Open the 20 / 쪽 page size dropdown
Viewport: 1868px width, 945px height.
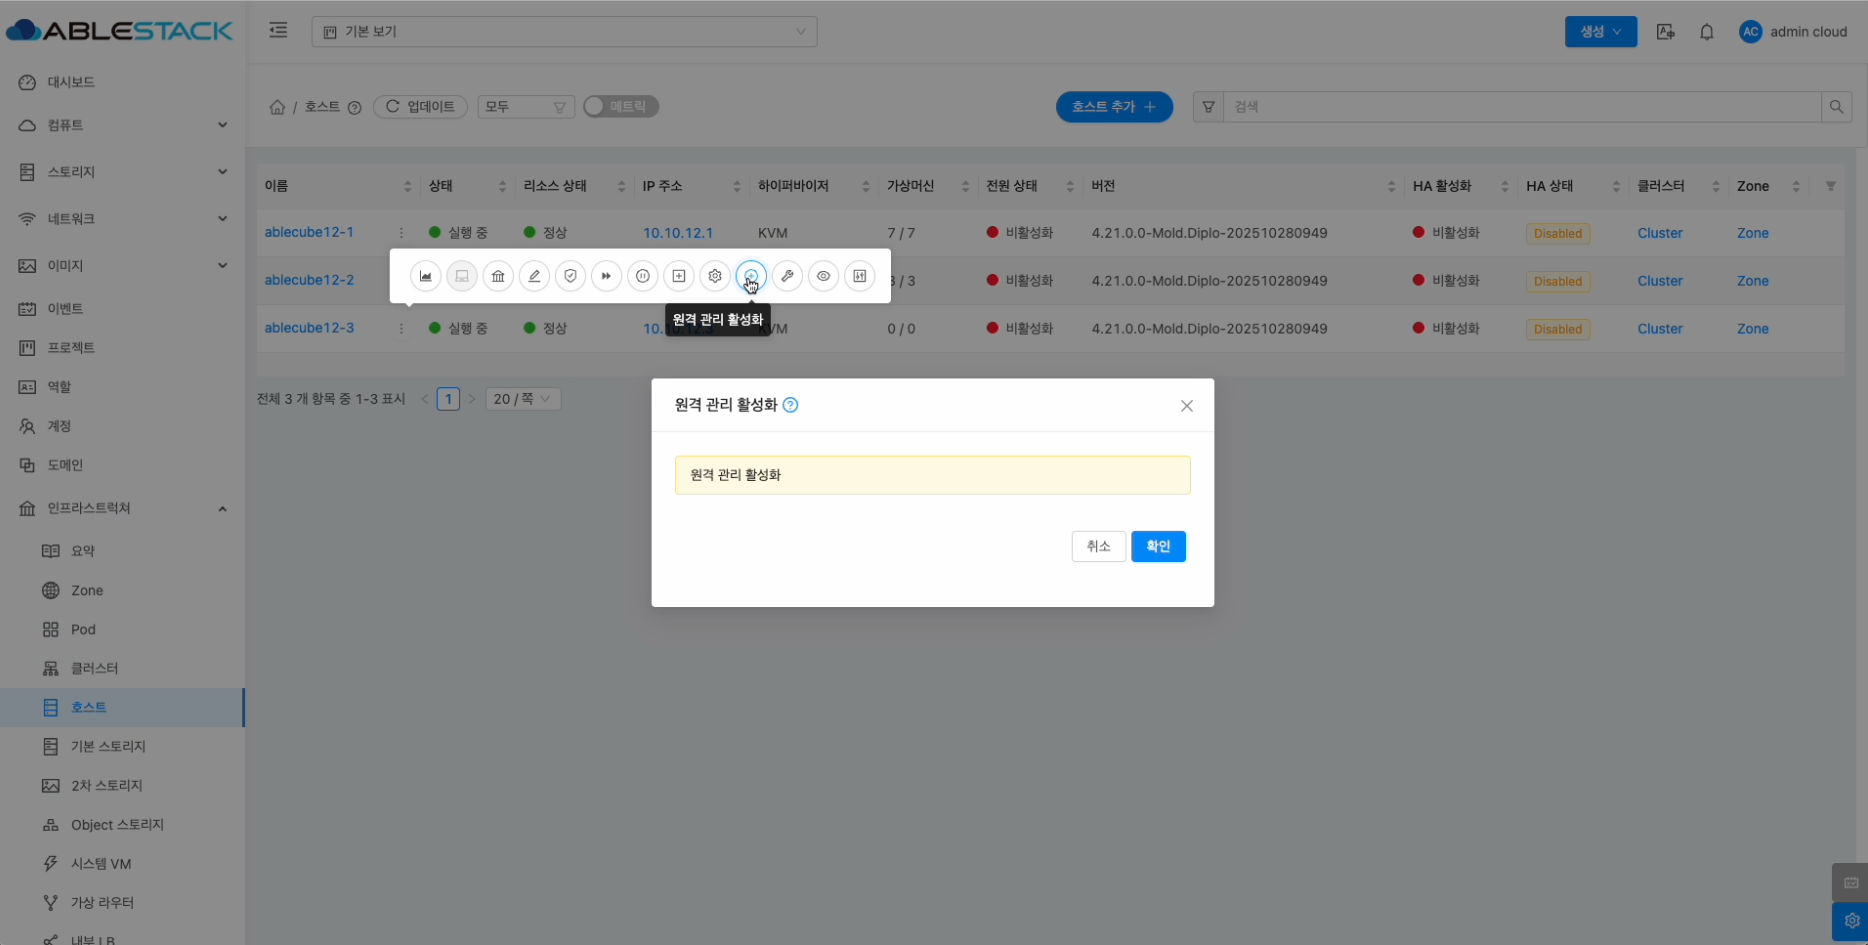(522, 399)
